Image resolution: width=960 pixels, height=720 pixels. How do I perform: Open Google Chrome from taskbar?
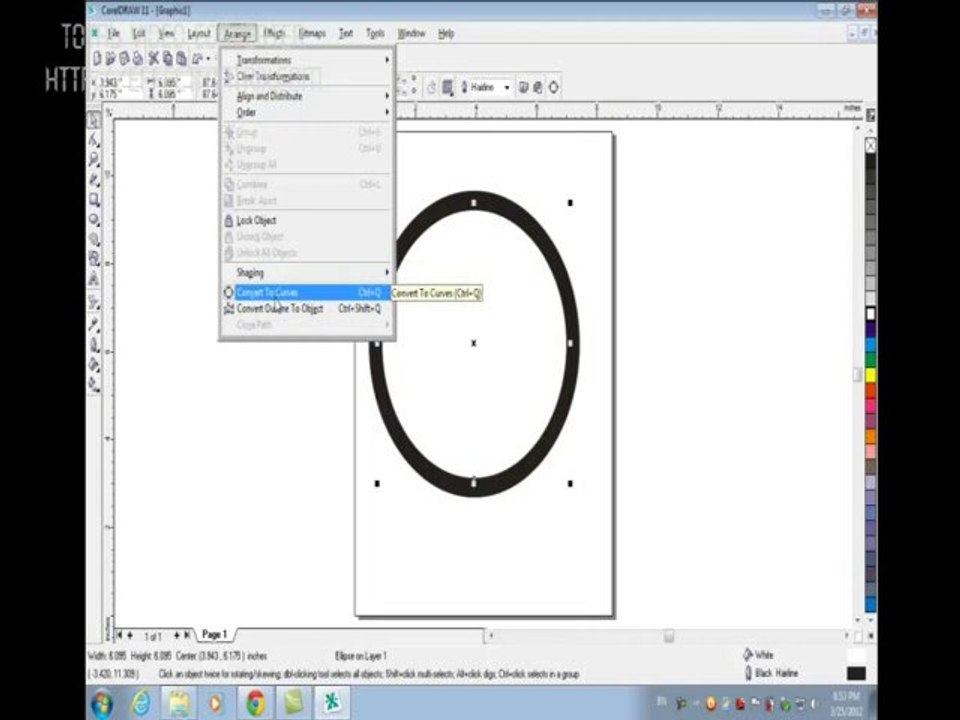255,703
